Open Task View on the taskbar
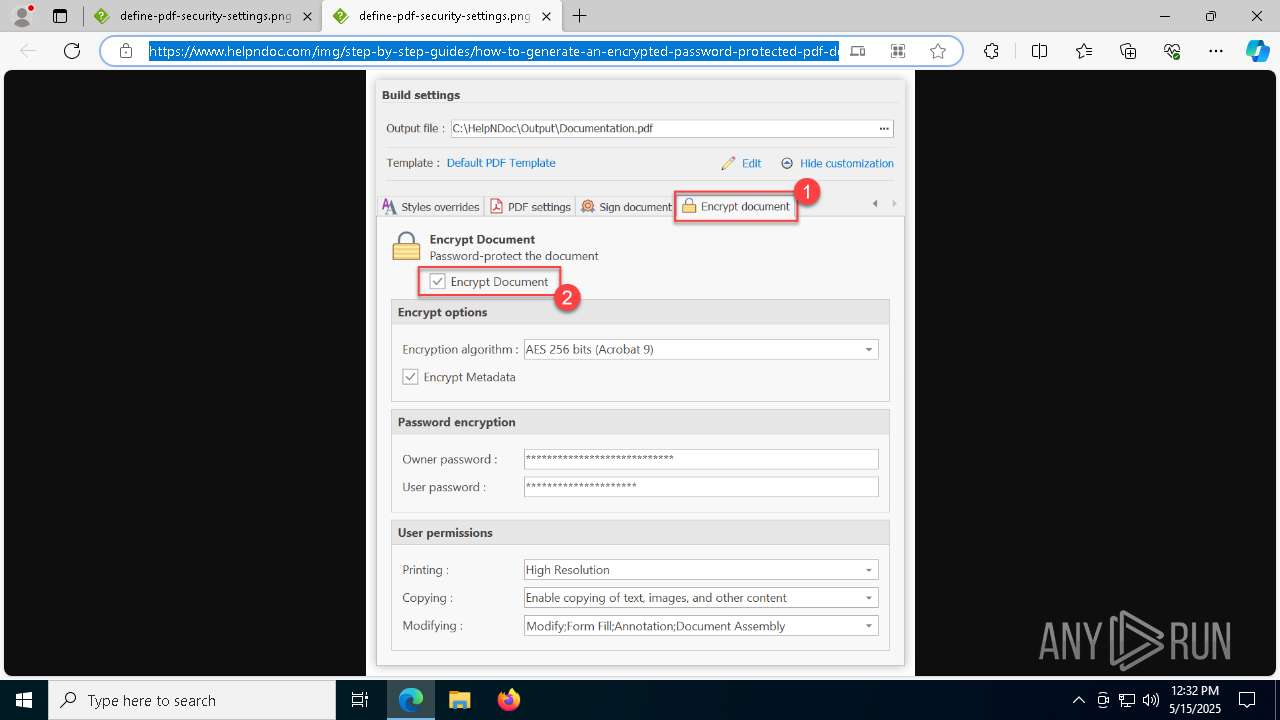 pos(360,700)
